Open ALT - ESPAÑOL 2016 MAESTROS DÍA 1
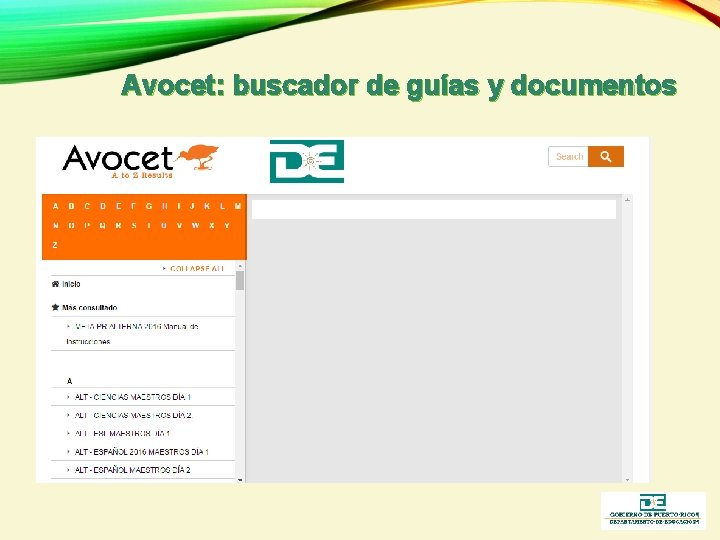The height and width of the screenshot is (540, 720). [x=141, y=452]
